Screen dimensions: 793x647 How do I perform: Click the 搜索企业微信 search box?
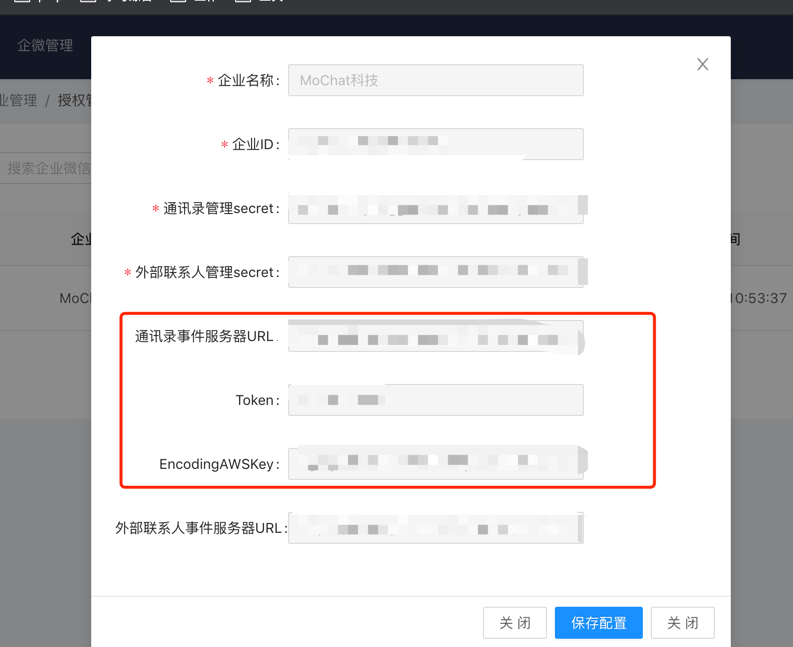point(47,168)
